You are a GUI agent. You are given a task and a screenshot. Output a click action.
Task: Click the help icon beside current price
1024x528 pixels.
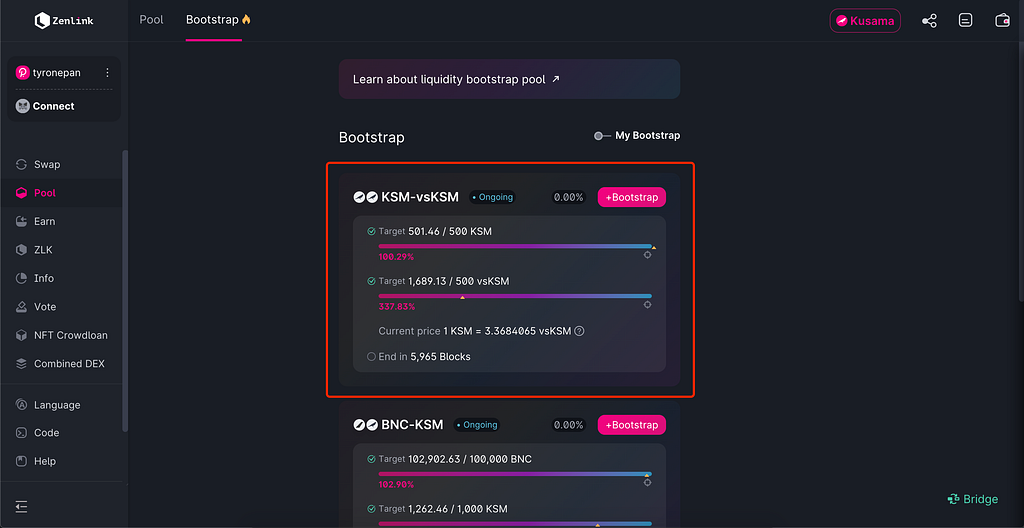point(579,331)
